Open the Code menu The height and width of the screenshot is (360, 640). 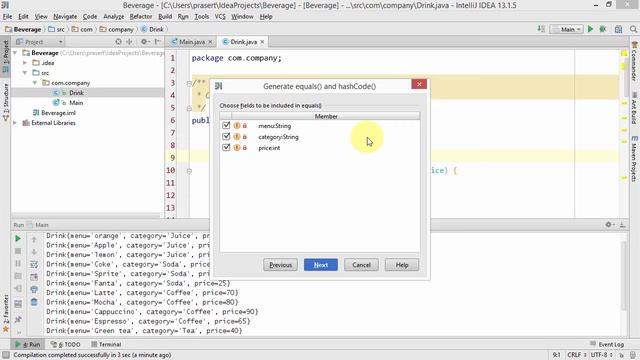[x=90, y=16]
